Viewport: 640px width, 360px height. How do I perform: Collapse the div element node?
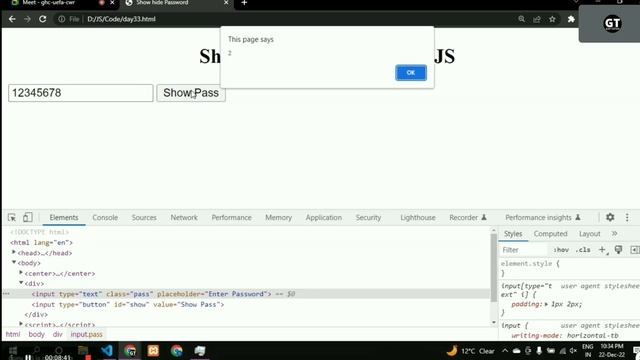21,283
